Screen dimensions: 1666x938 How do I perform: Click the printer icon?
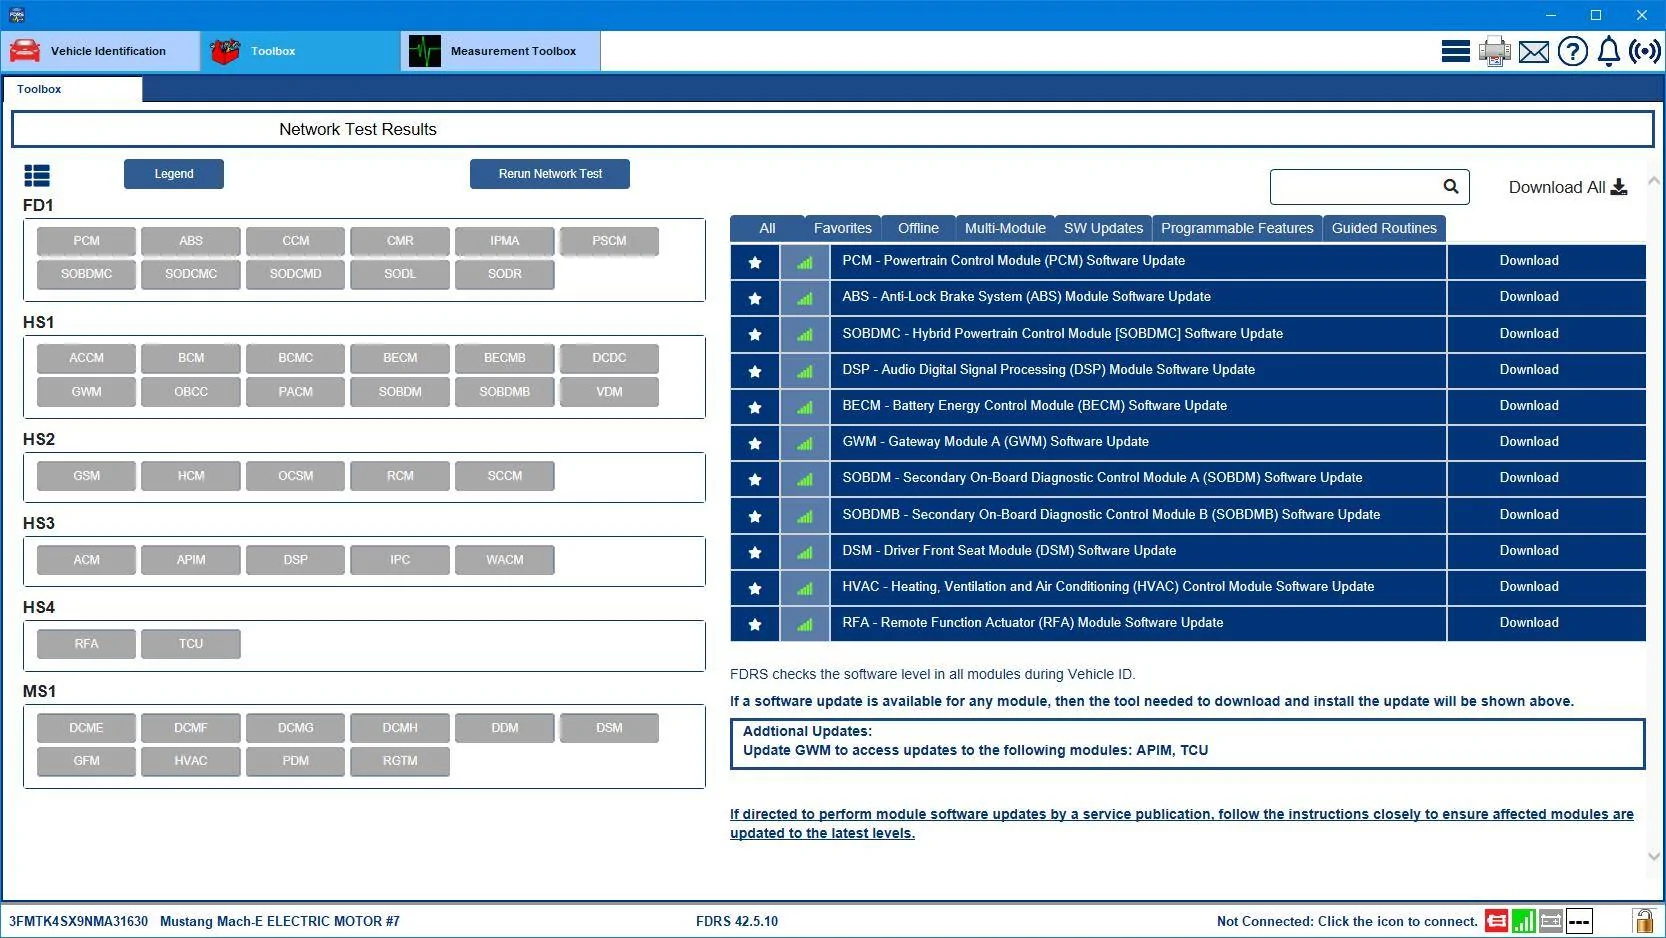pyautogui.click(x=1495, y=51)
